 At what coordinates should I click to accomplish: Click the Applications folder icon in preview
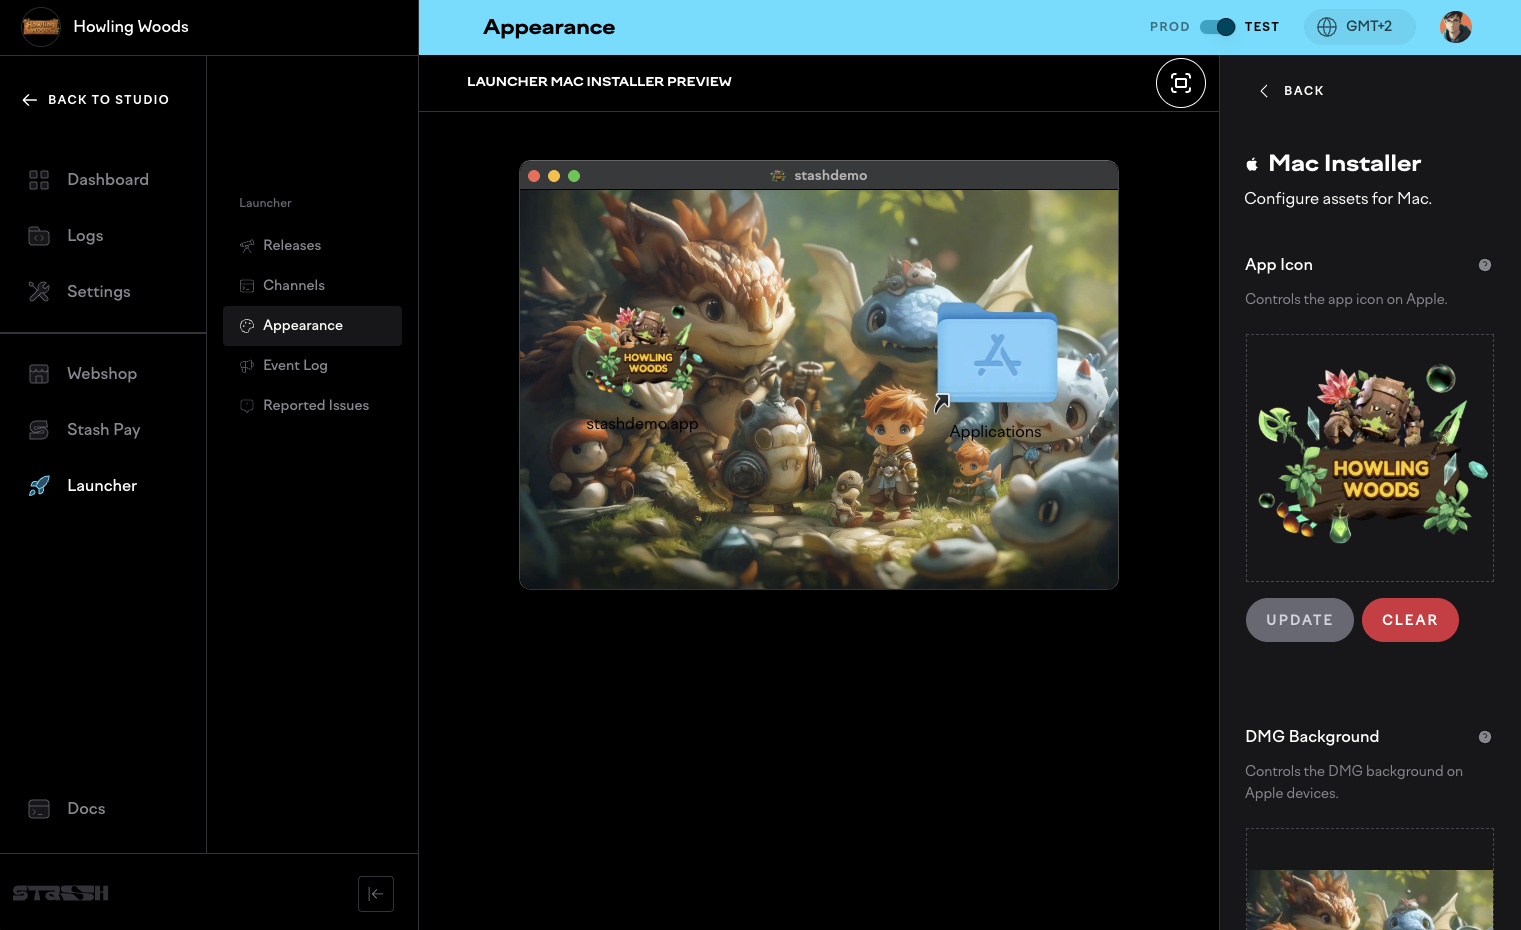click(x=997, y=353)
